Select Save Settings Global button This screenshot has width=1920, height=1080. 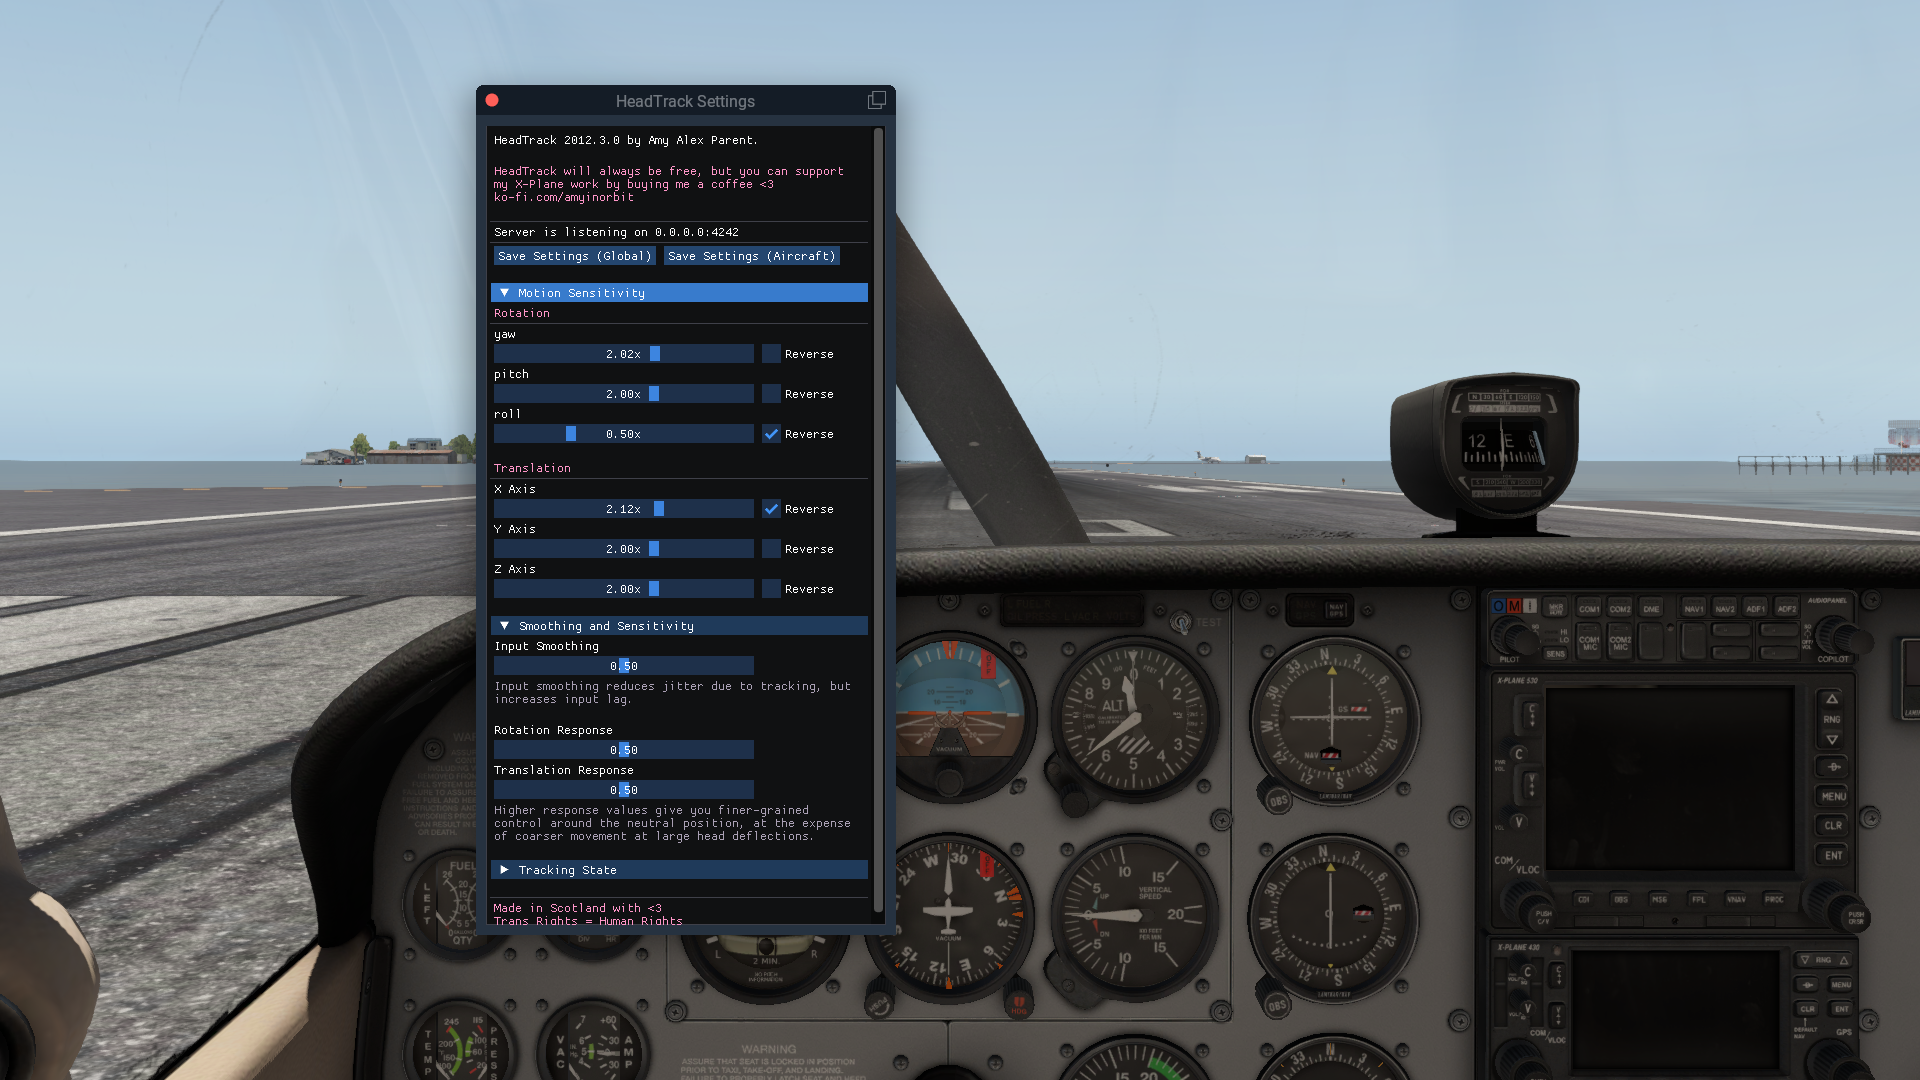tap(574, 256)
